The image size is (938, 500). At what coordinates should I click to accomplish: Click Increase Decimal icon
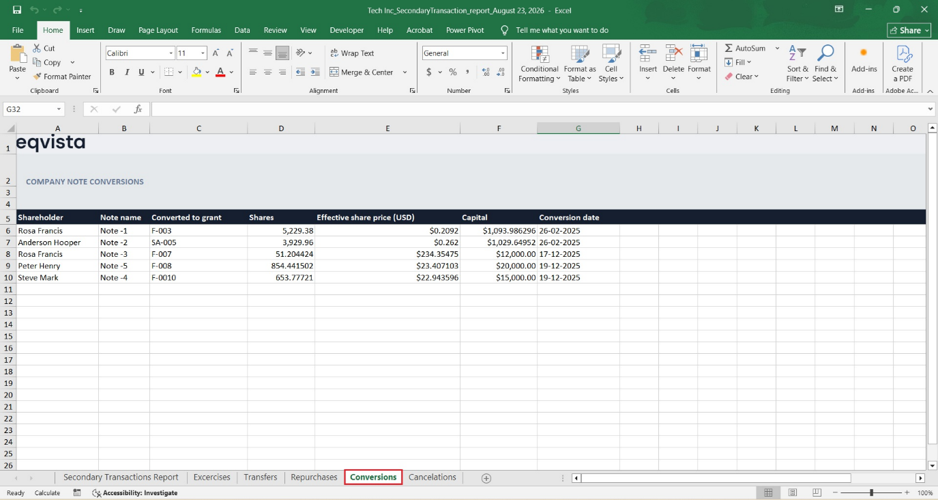click(486, 72)
